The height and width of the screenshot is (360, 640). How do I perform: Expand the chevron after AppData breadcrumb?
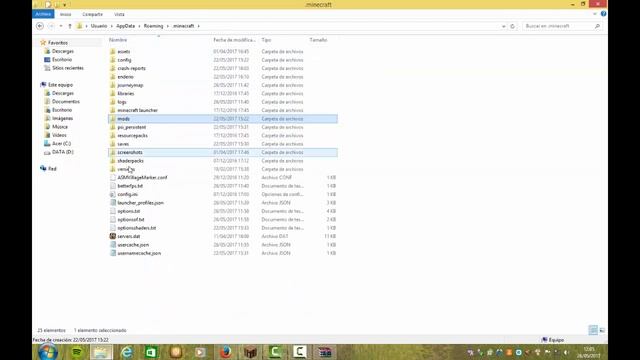139,26
